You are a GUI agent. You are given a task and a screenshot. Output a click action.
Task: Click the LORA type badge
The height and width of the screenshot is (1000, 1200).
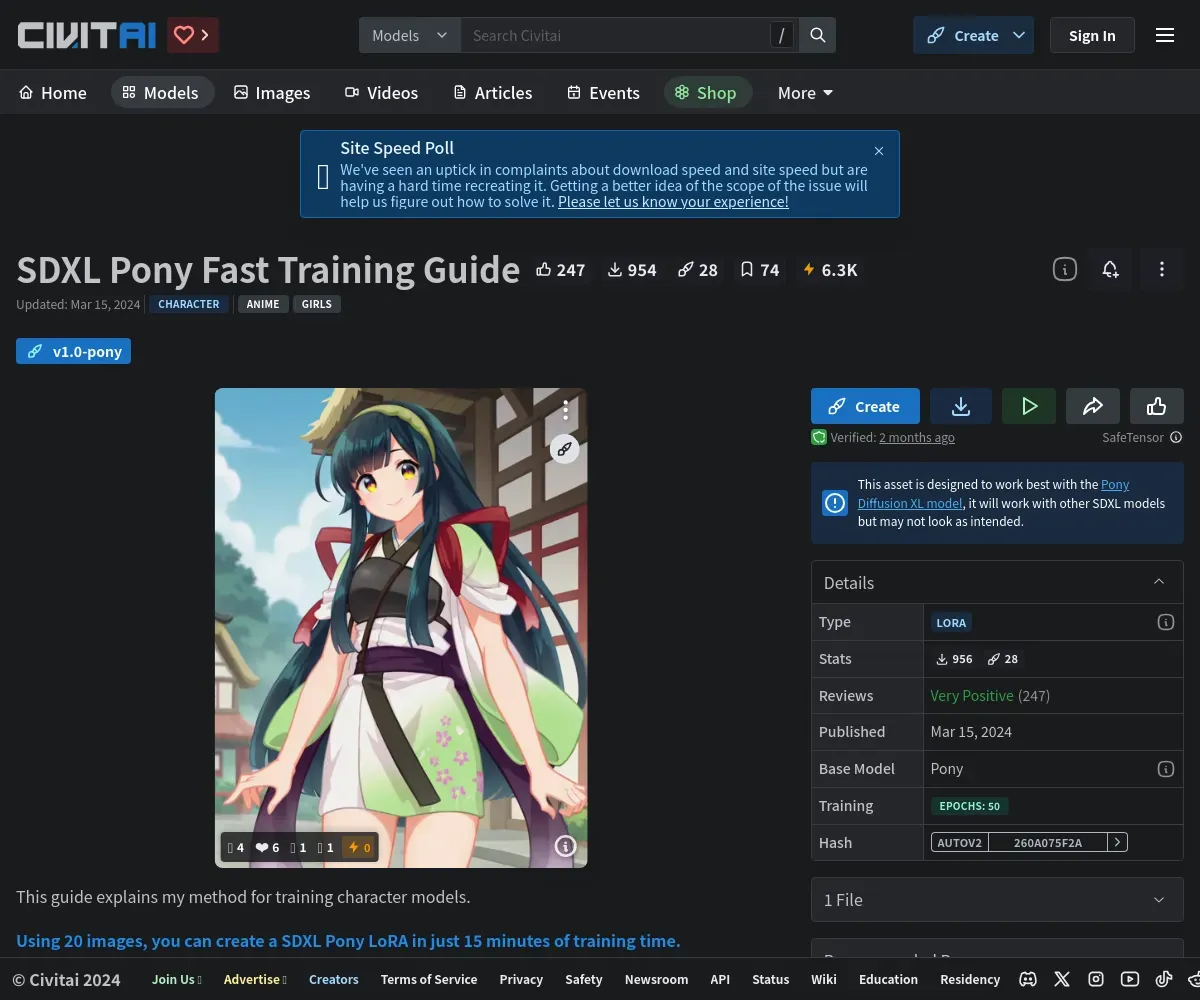click(951, 622)
